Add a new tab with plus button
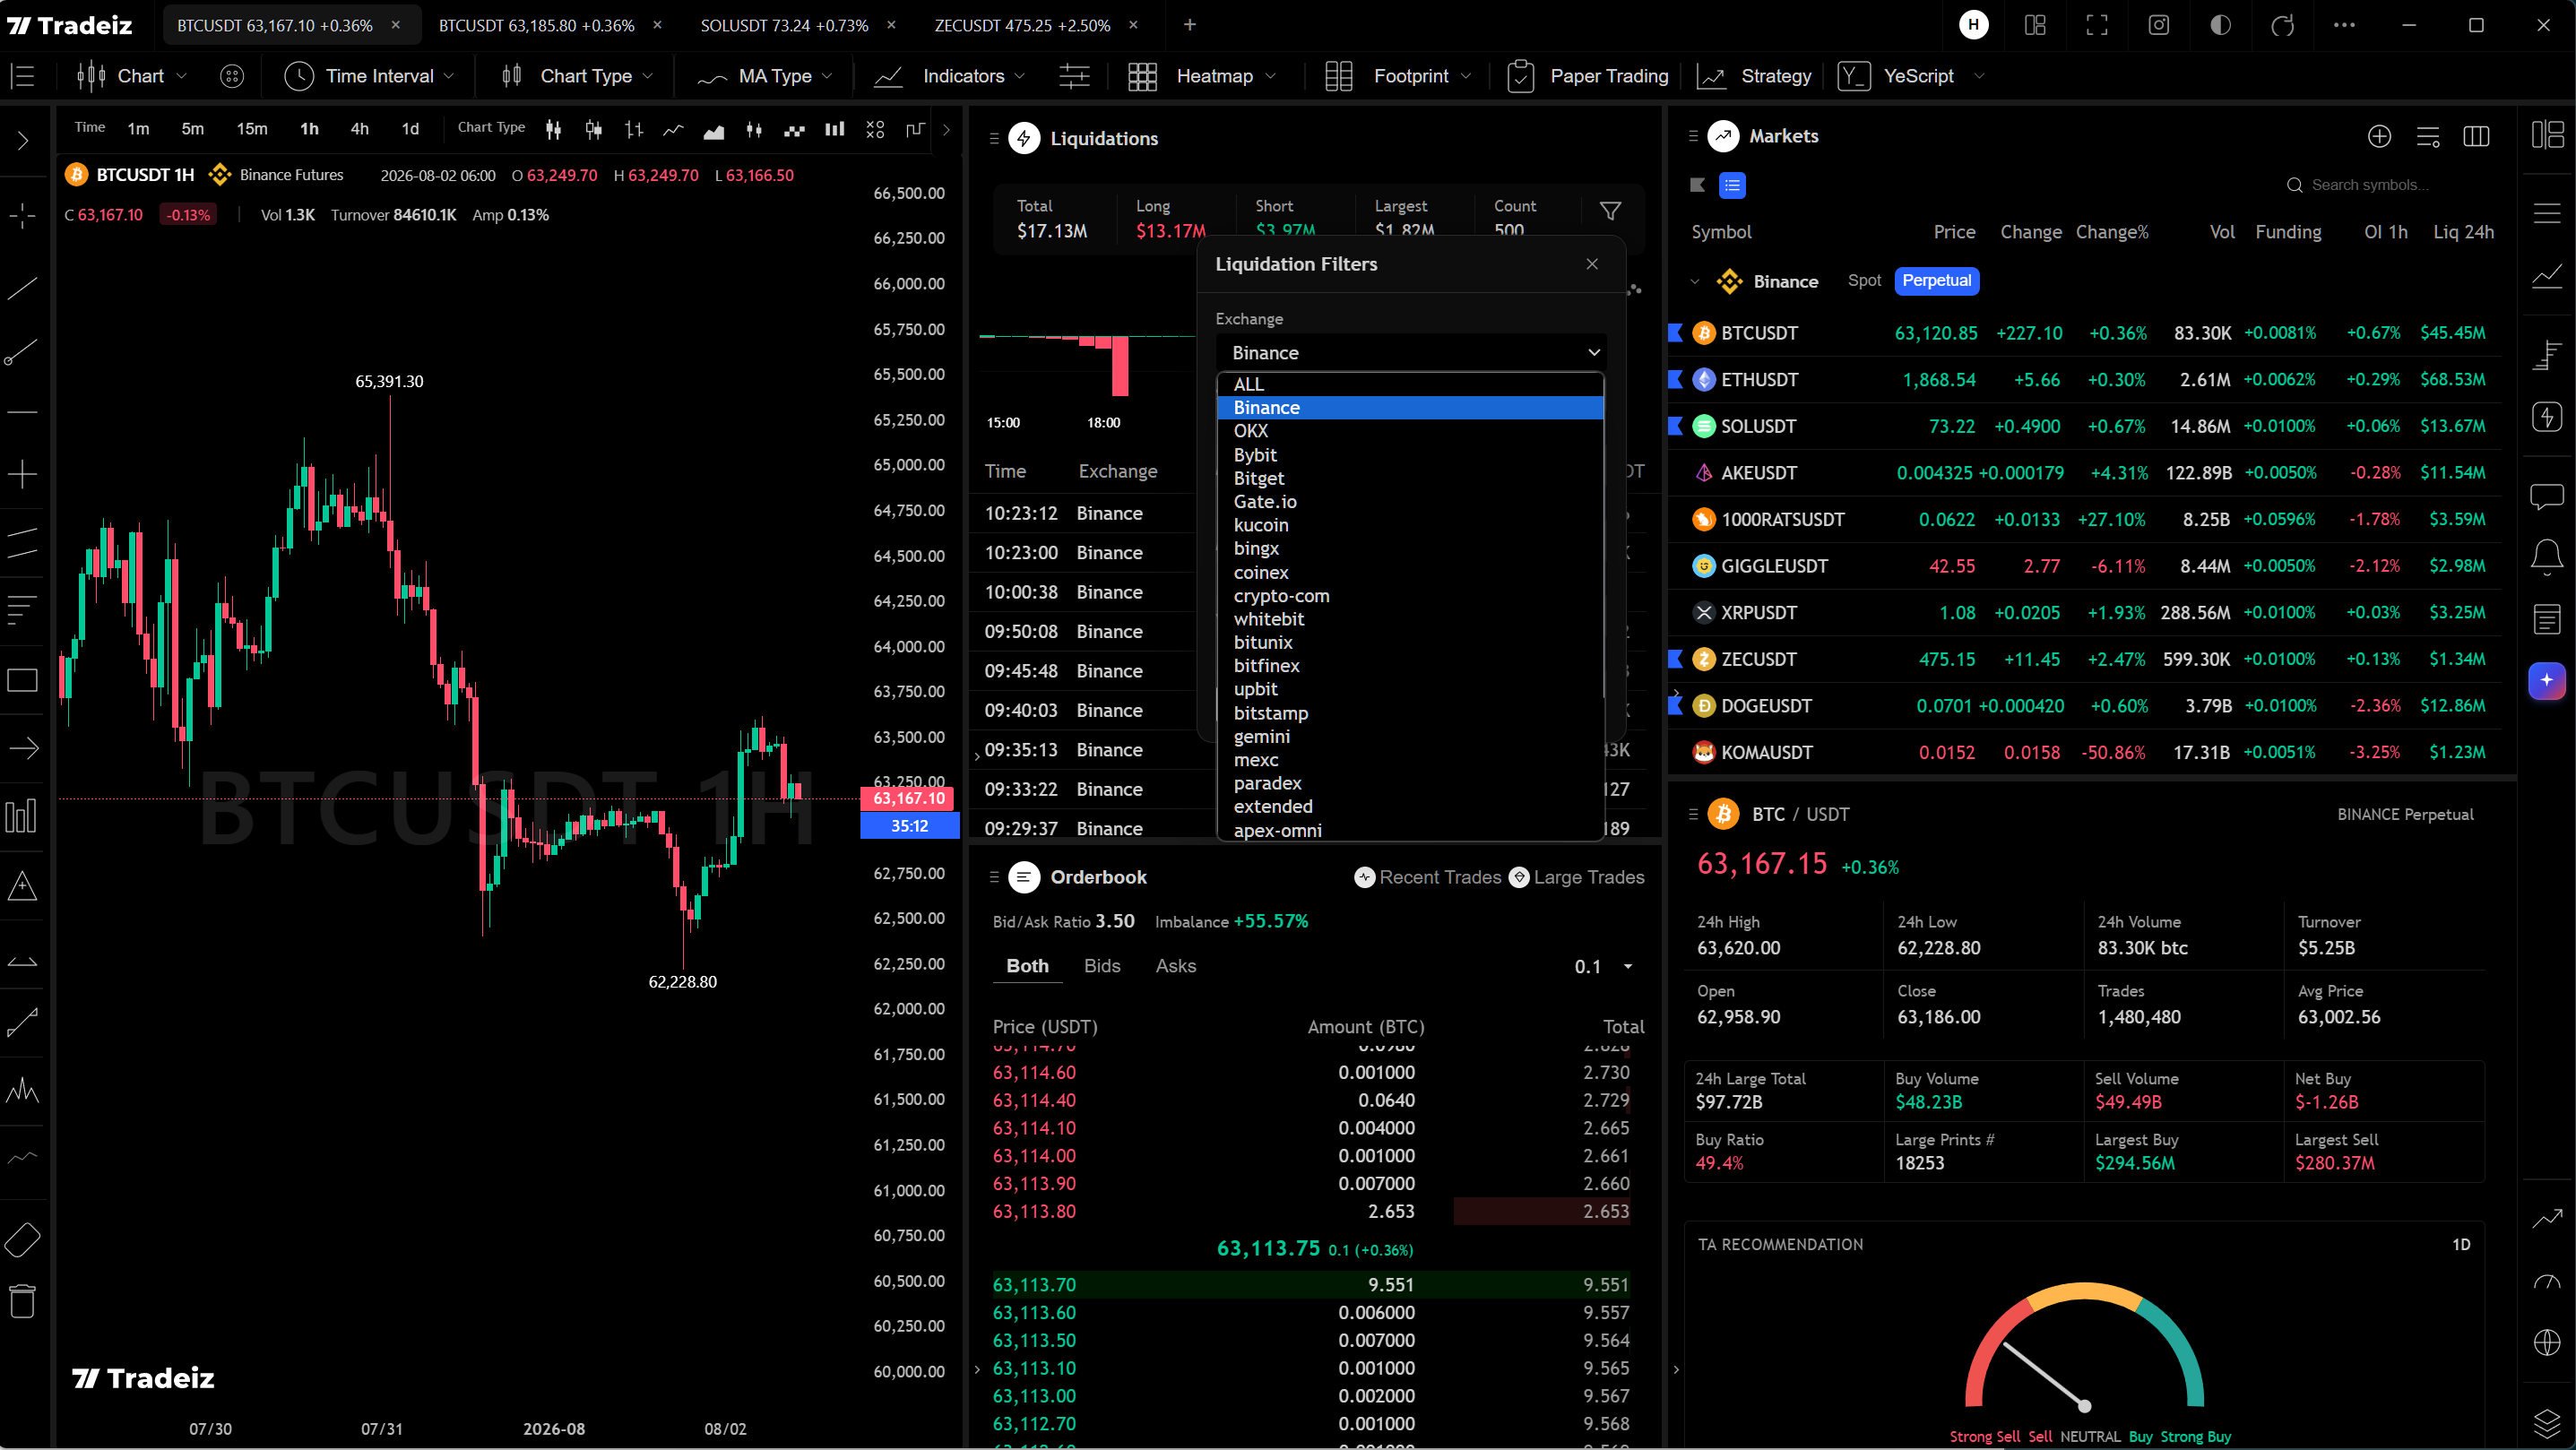The height and width of the screenshot is (1450, 2576). tap(1190, 25)
